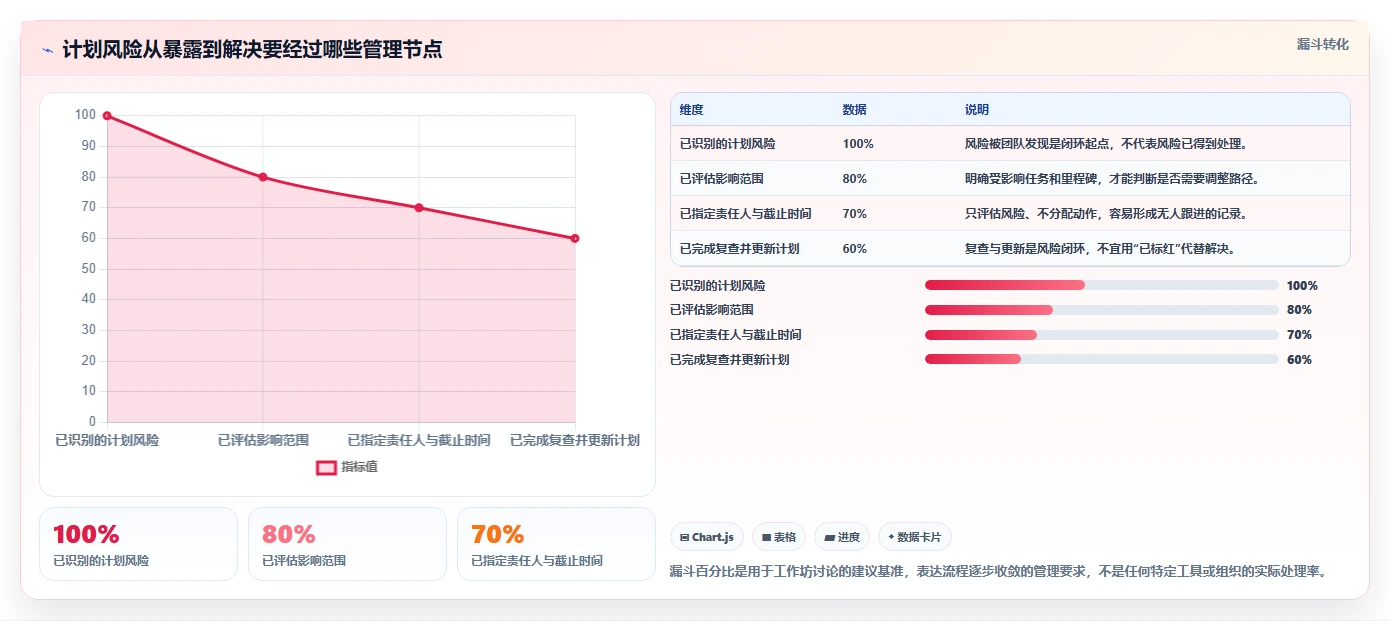Select the 数据卡片 tag chip
The height and width of the screenshot is (621, 1390).
pyautogui.click(x=915, y=537)
